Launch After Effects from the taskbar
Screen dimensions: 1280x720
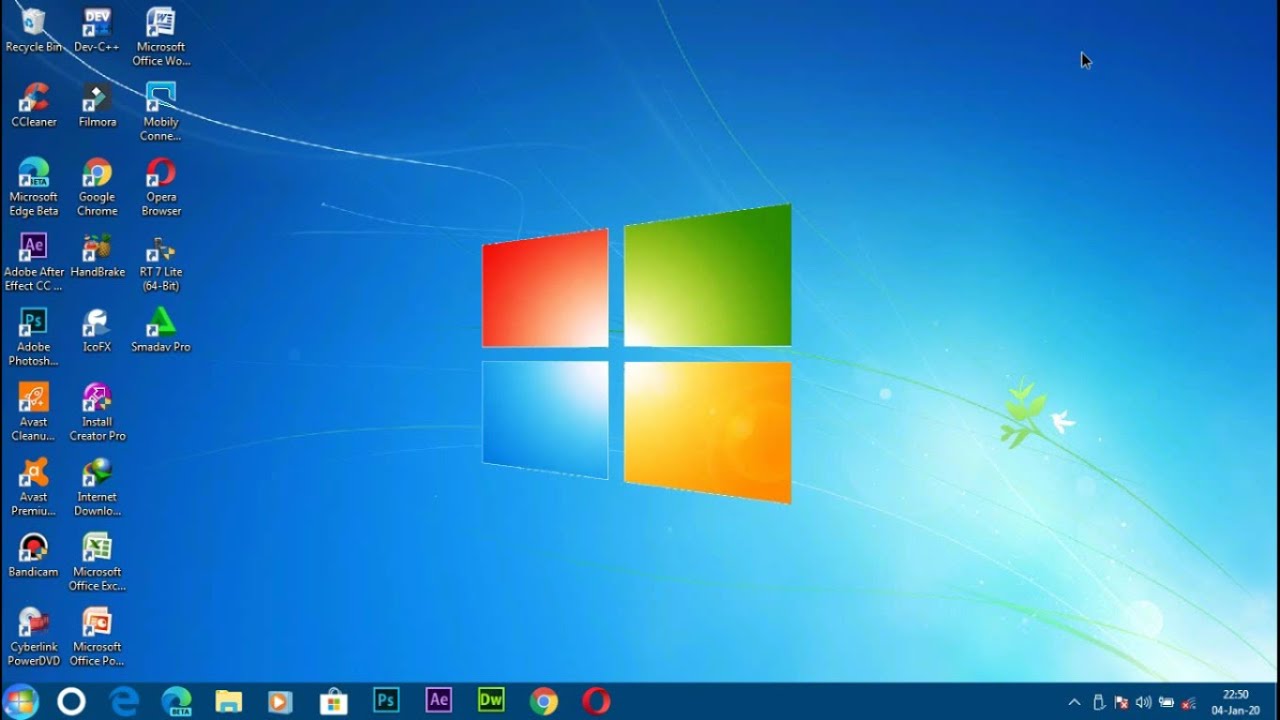(x=438, y=700)
